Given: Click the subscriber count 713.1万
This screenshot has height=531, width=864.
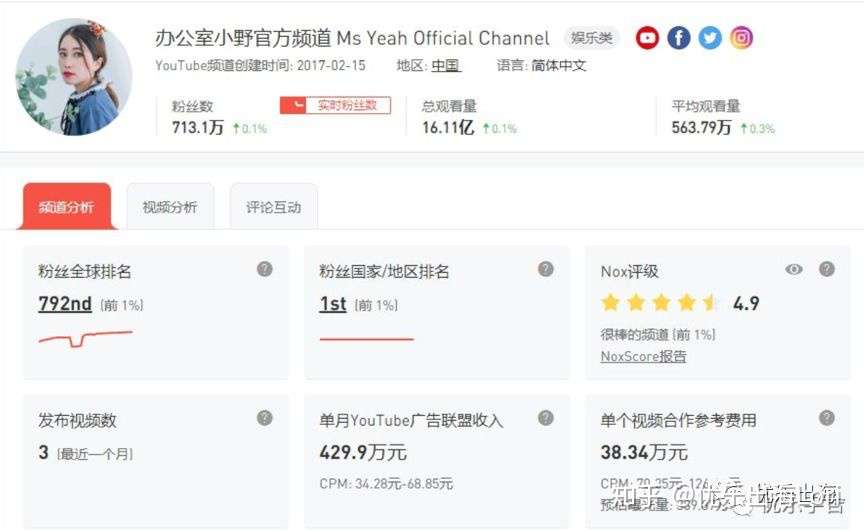Looking at the screenshot, I should click(198, 128).
